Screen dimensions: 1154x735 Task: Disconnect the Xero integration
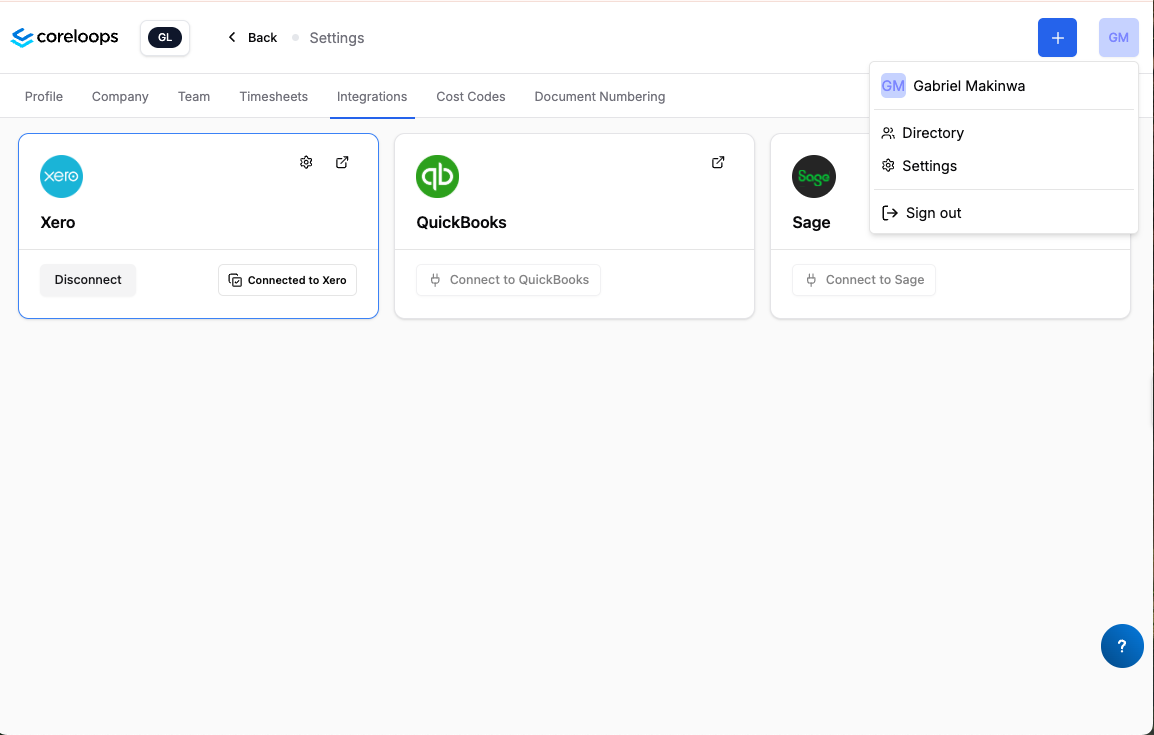[x=88, y=280]
